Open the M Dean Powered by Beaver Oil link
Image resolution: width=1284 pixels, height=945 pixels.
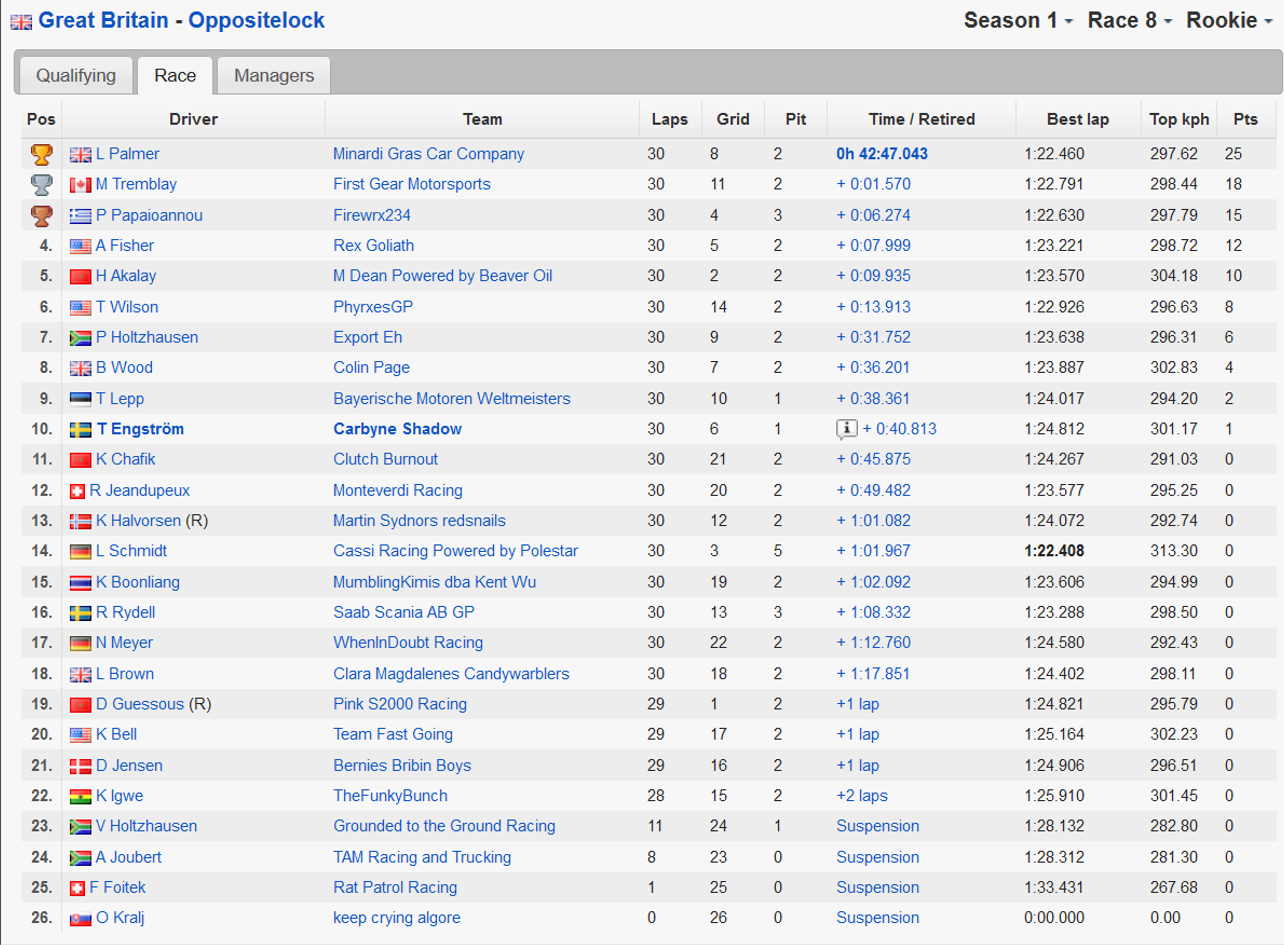pos(443,276)
